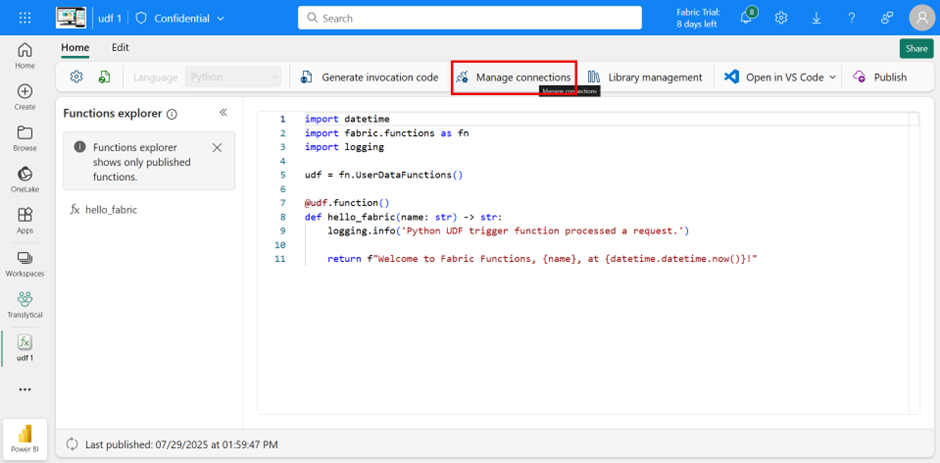Collapse the Functions explorer panel
Image resolution: width=940 pixels, height=463 pixels.
tap(223, 113)
